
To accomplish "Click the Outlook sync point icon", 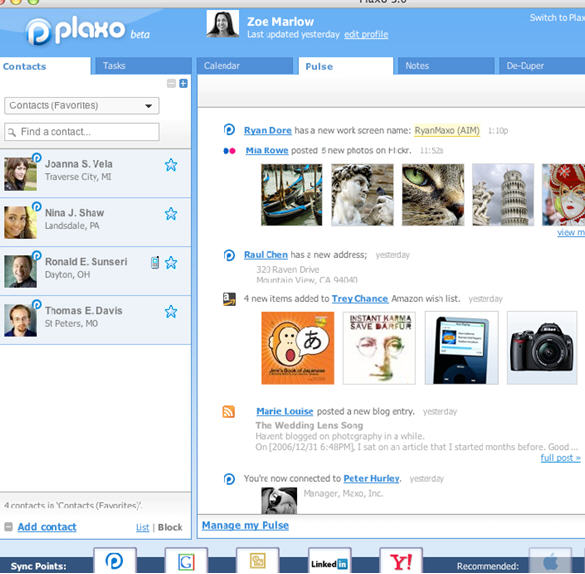I will click(x=257, y=561).
